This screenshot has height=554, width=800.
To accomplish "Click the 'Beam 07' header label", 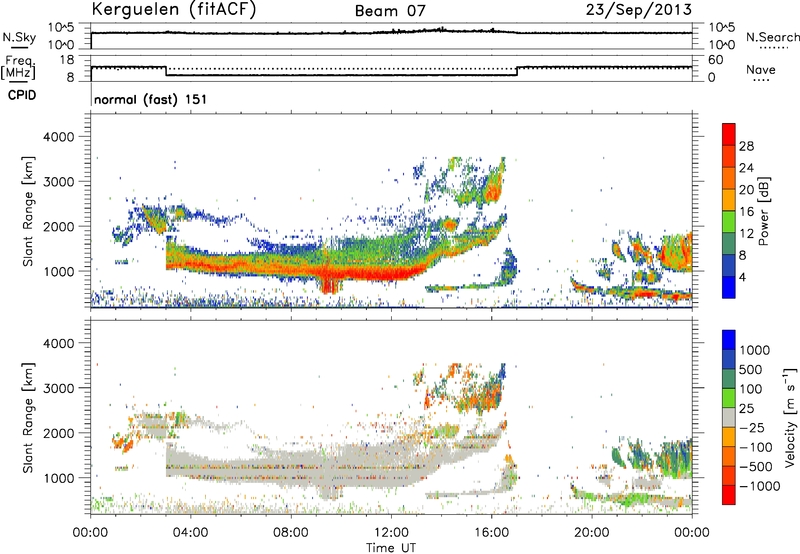I will (x=390, y=11).
